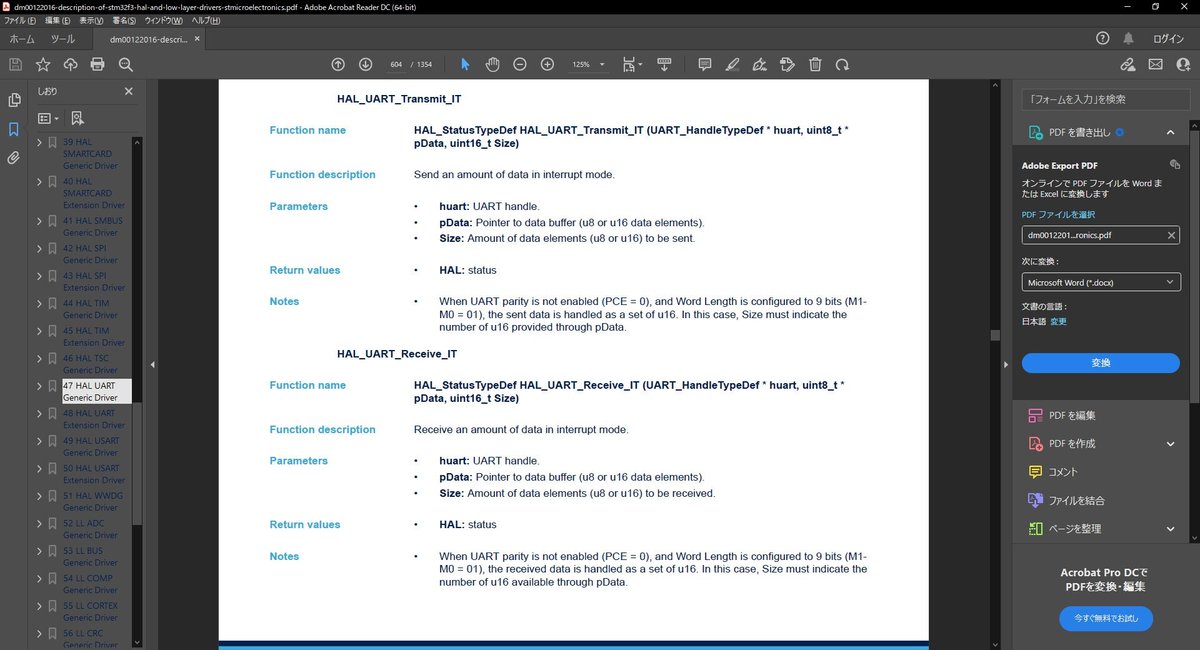Expand the 47 HAL UART bookmark
This screenshot has width=1200, height=650.
pyautogui.click(x=39, y=385)
